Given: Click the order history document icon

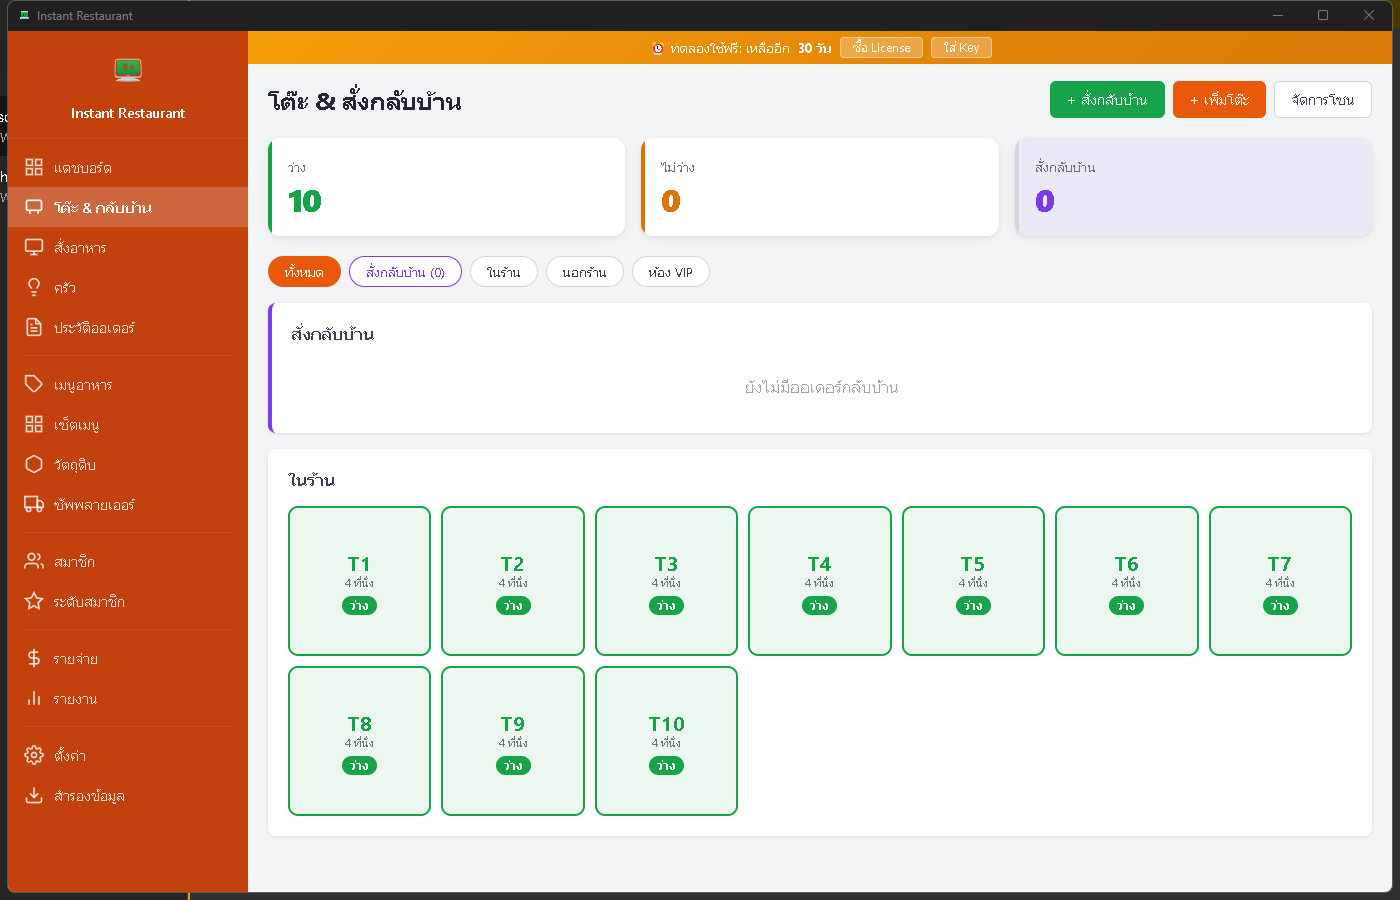Looking at the screenshot, I should coord(34,327).
